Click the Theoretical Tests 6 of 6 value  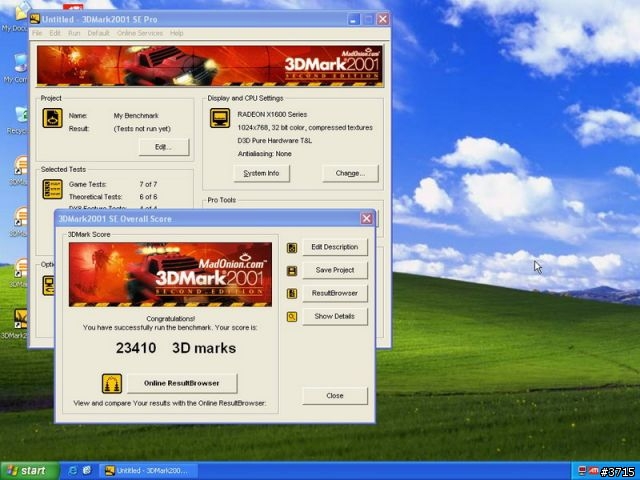(x=148, y=197)
